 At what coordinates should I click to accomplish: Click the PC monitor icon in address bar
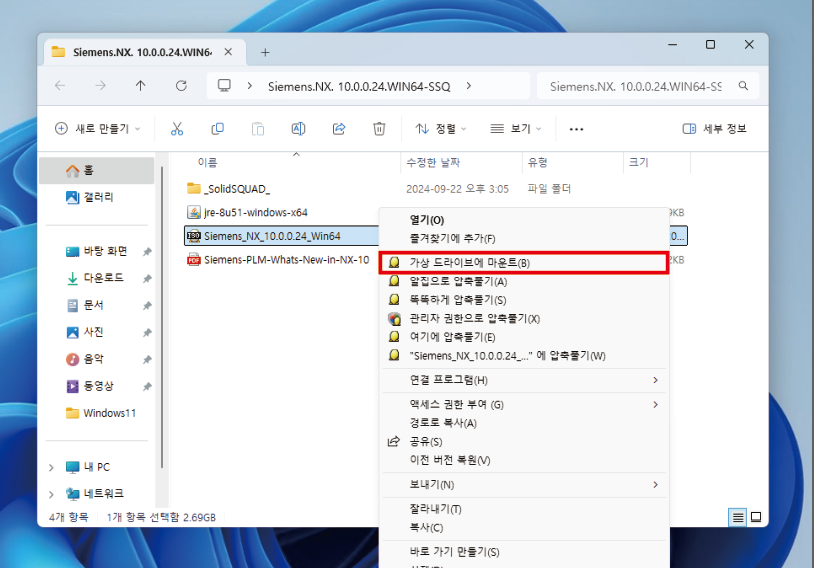pos(224,86)
